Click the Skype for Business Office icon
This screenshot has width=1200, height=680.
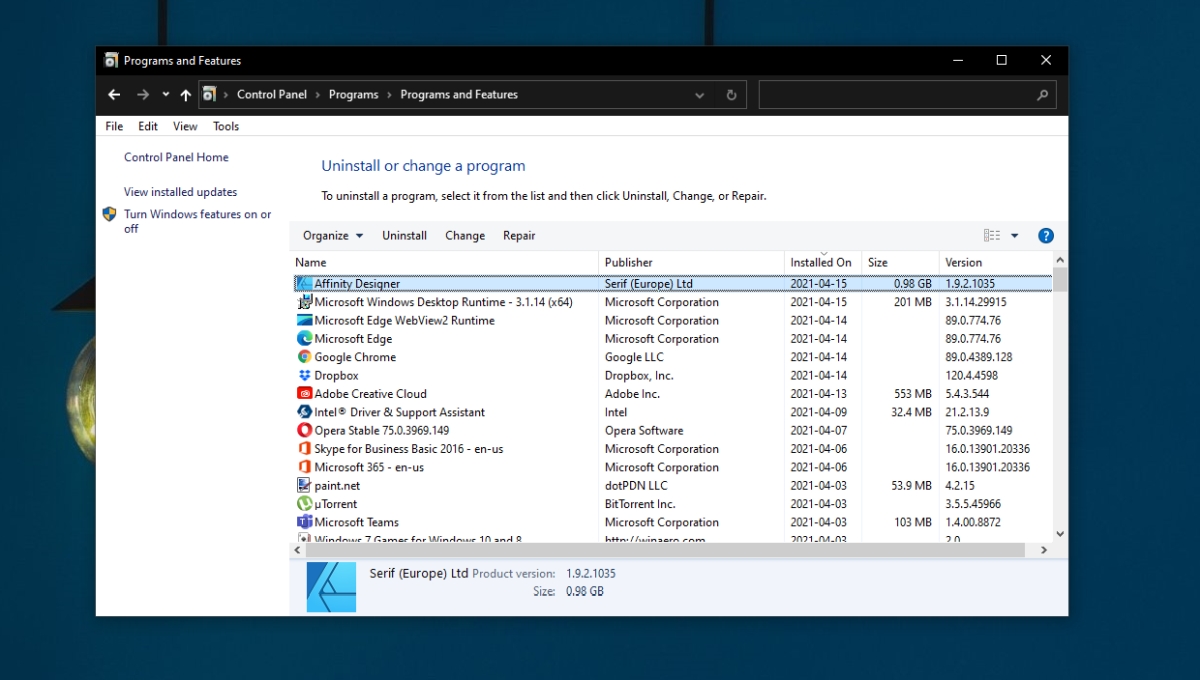pos(305,449)
